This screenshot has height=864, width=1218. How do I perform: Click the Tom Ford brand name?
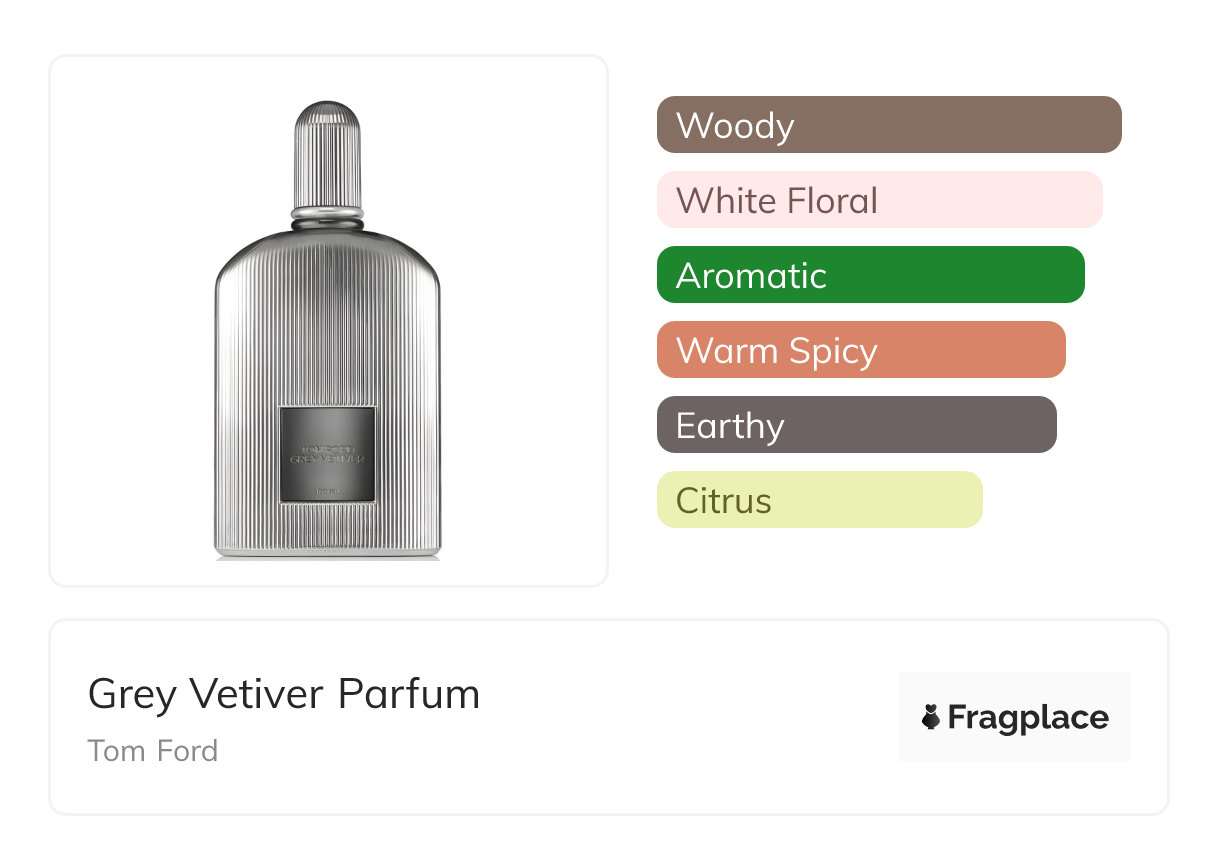pos(153,750)
